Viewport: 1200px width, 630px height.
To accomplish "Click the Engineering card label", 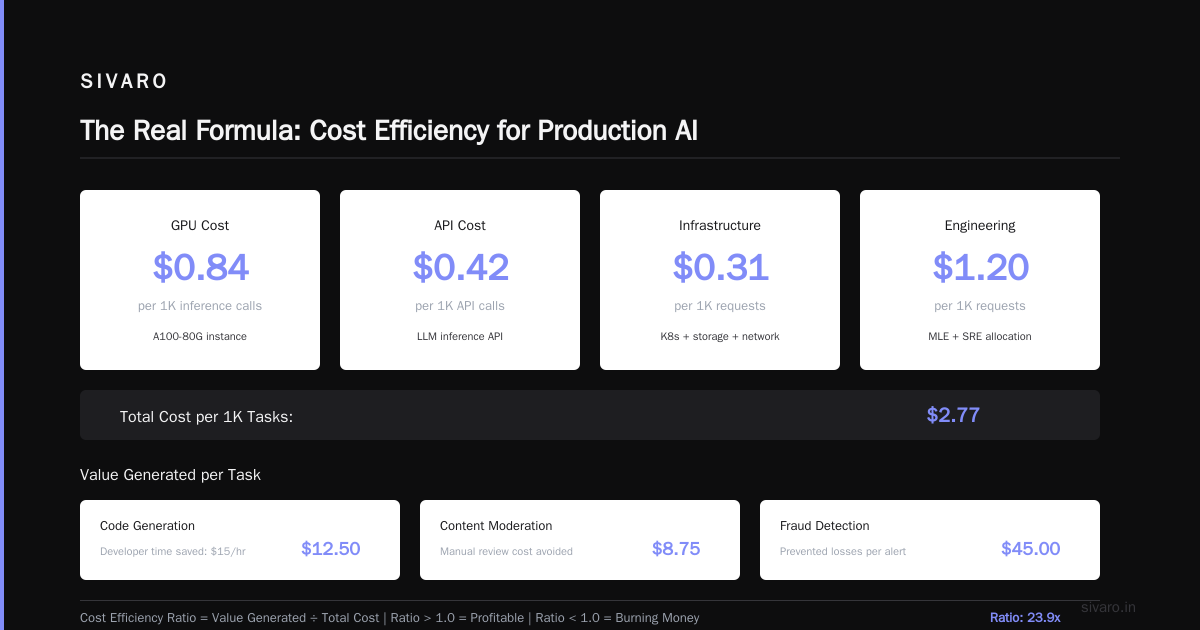I will pyautogui.click(x=980, y=226).
